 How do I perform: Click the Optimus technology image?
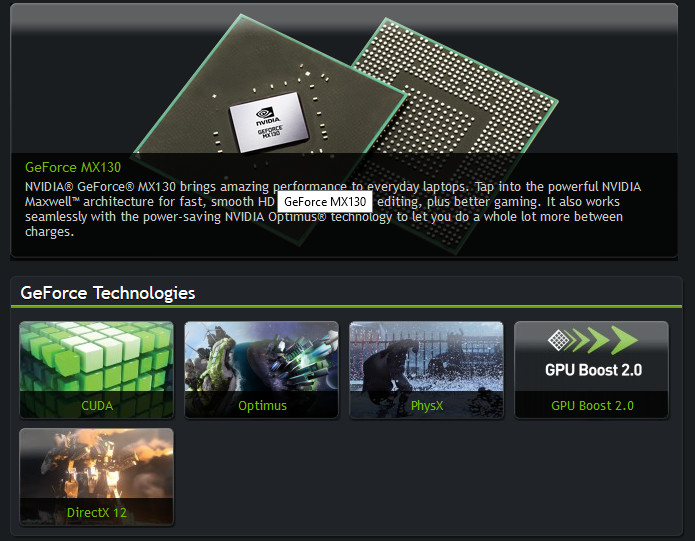262,370
